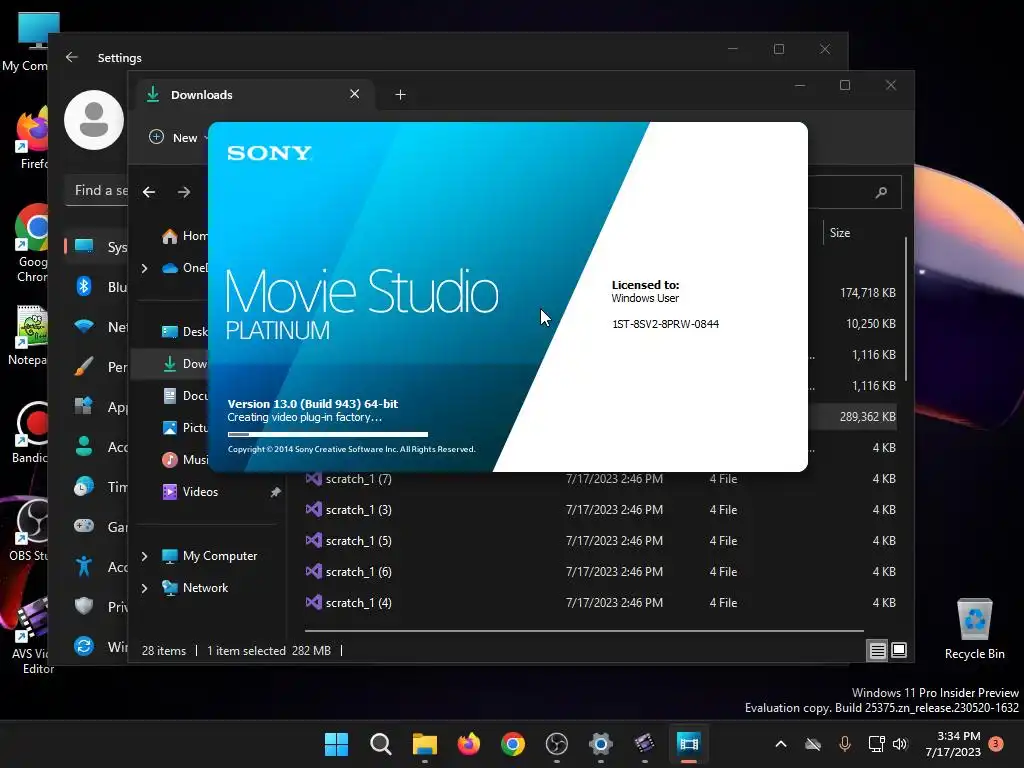Switch to details view layout

pyautogui.click(x=877, y=650)
